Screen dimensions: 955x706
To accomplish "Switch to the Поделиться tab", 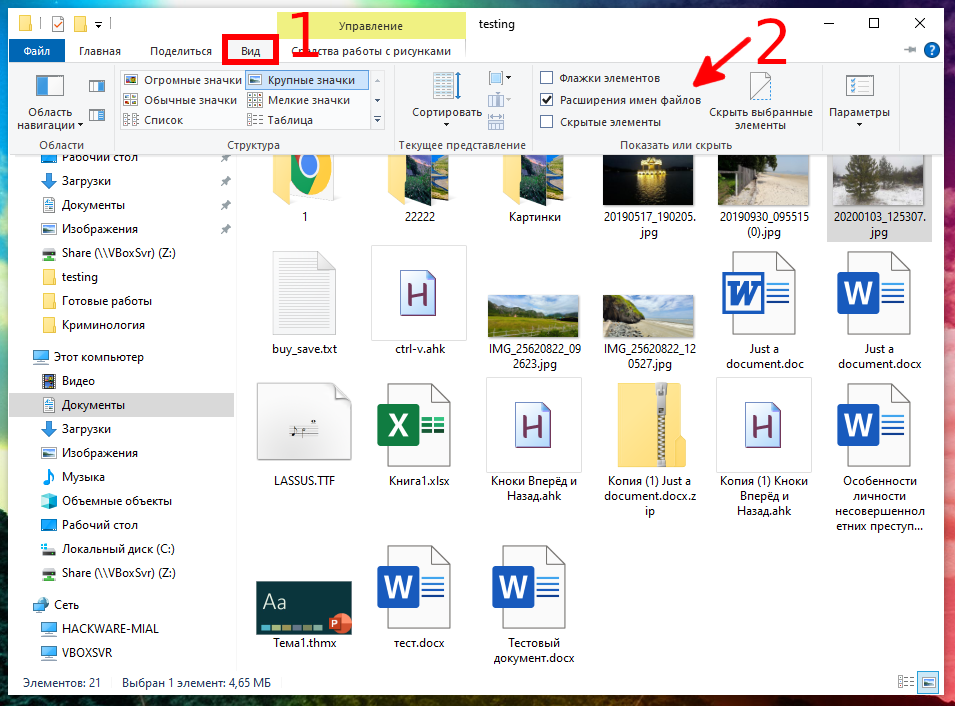I will click(x=181, y=51).
